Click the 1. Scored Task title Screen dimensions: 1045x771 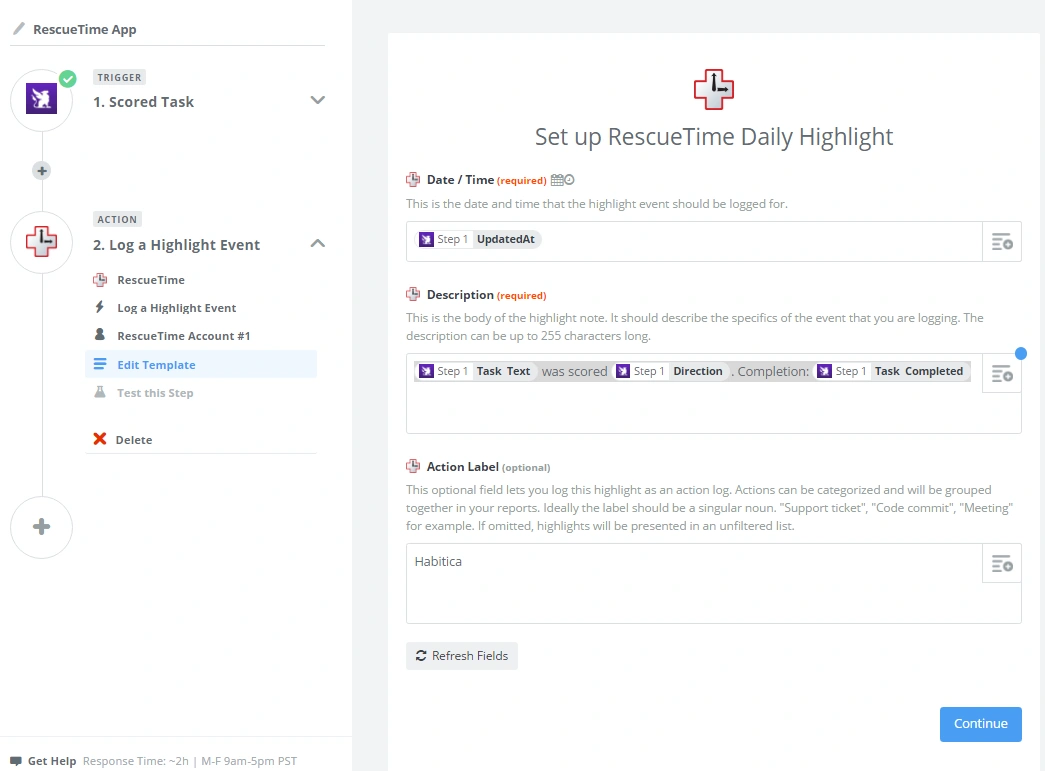(x=143, y=102)
